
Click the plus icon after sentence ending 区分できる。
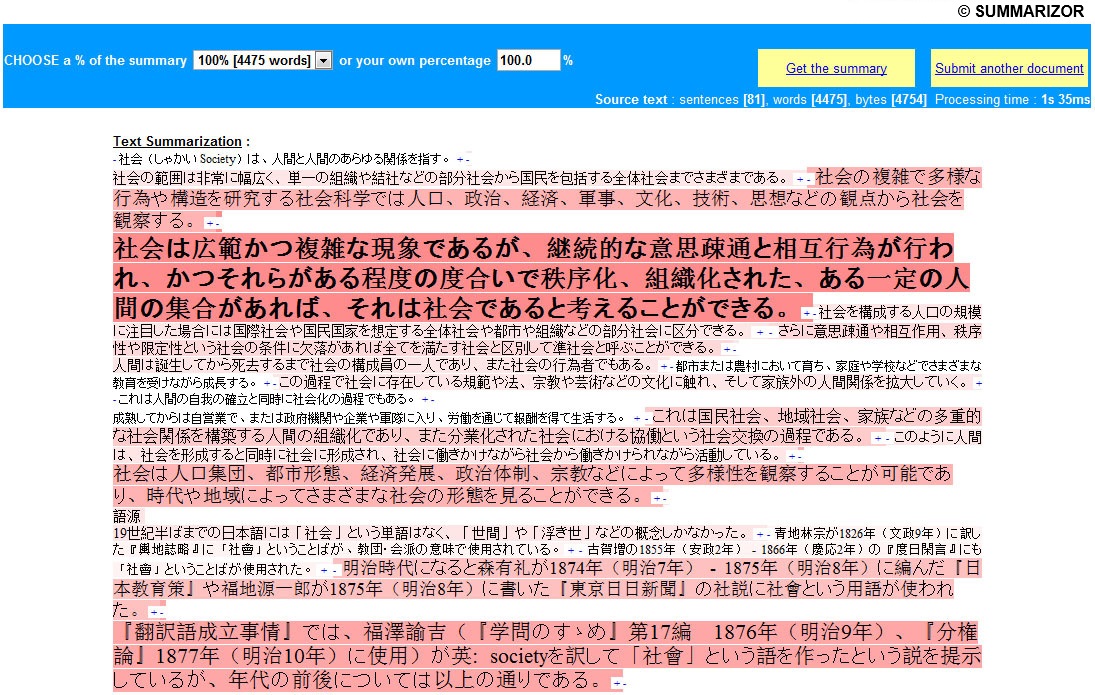click(x=760, y=332)
